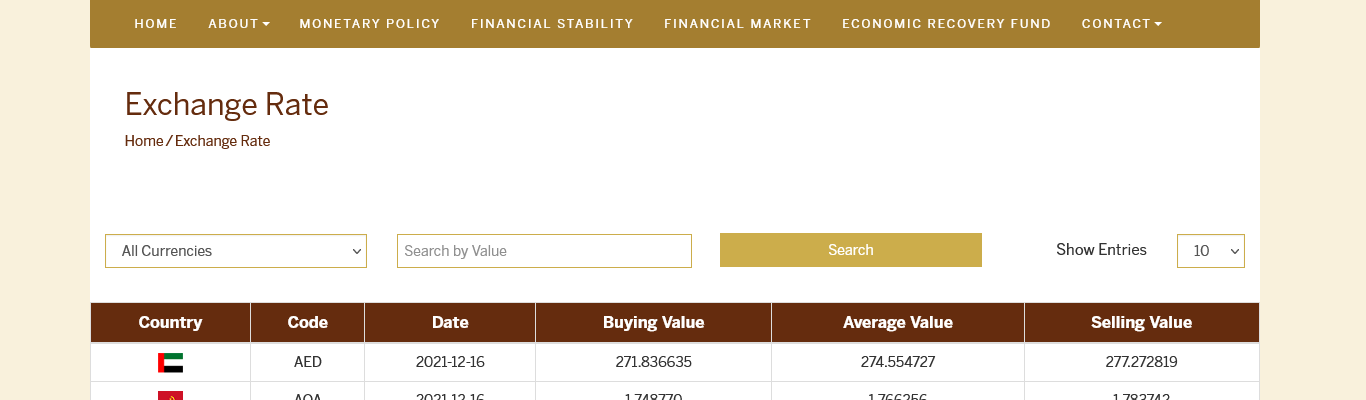Open the All Currencies dropdown
The image size is (1366, 400).
pyautogui.click(x=236, y=251)
